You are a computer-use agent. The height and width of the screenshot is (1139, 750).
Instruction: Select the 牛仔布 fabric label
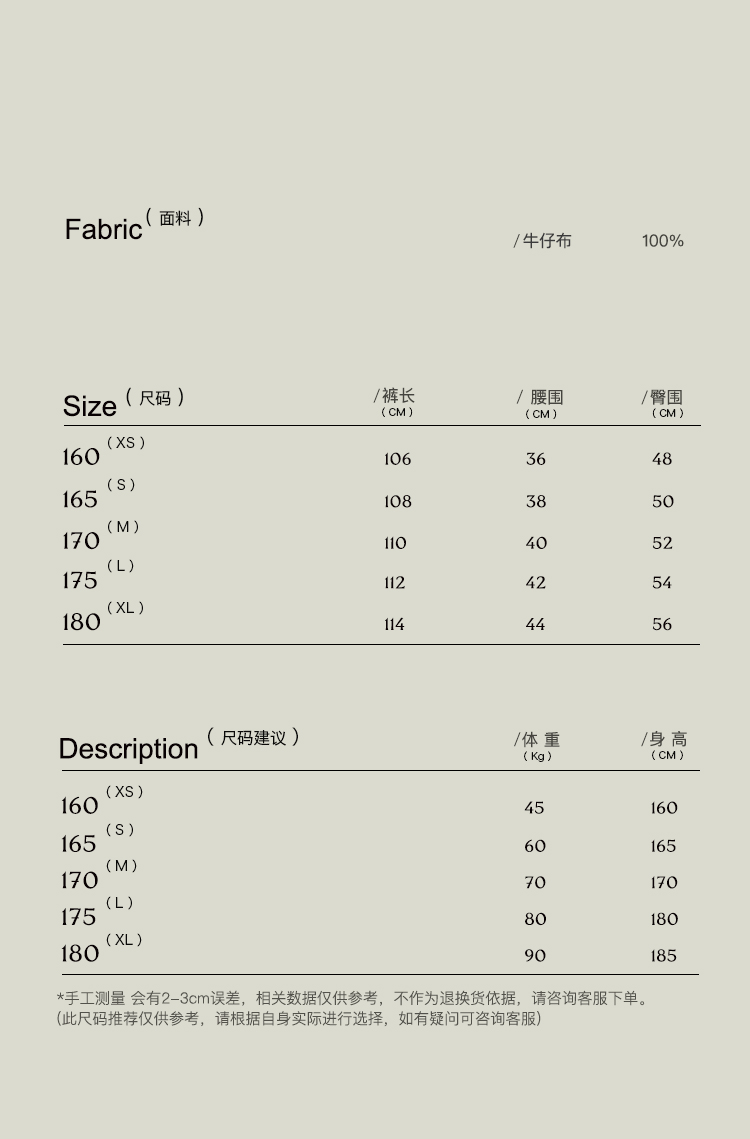tap(546, 241)
